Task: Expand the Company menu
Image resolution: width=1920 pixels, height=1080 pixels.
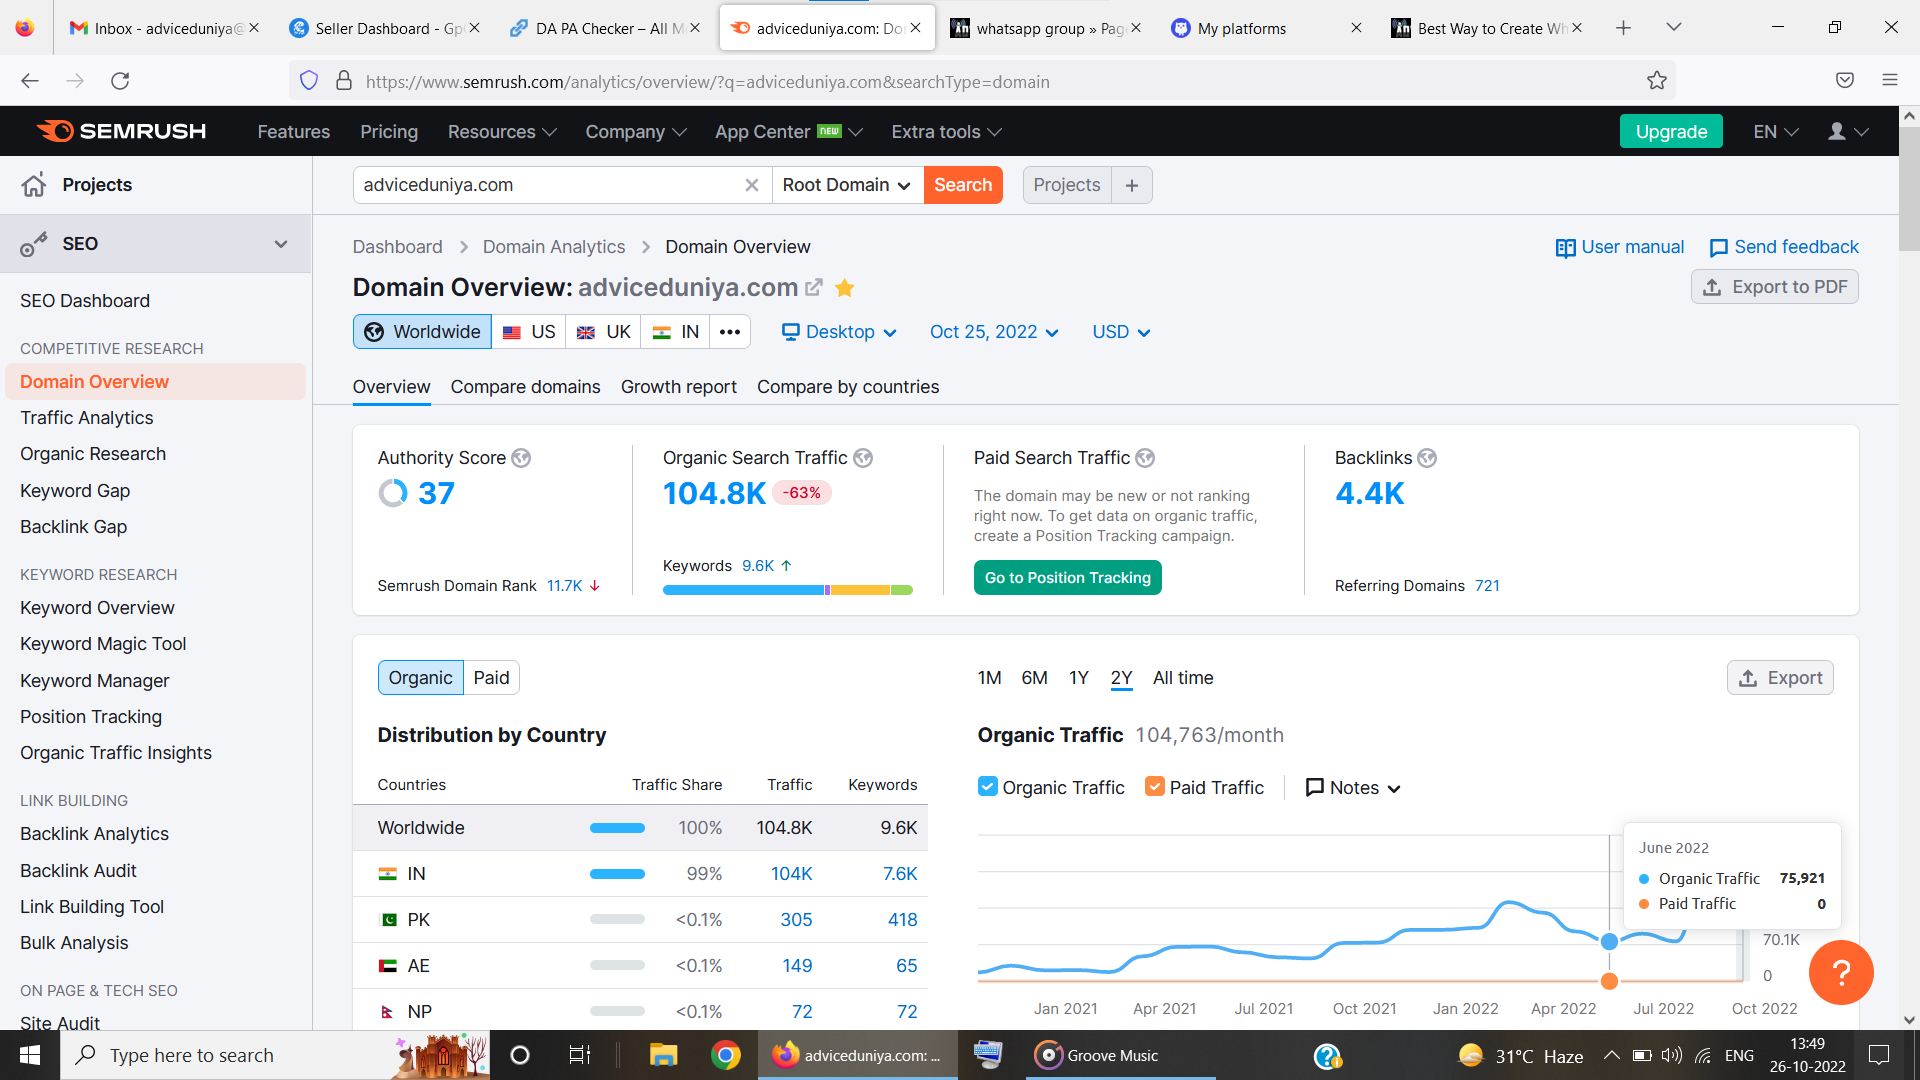Action: click(x=636, y=132)
